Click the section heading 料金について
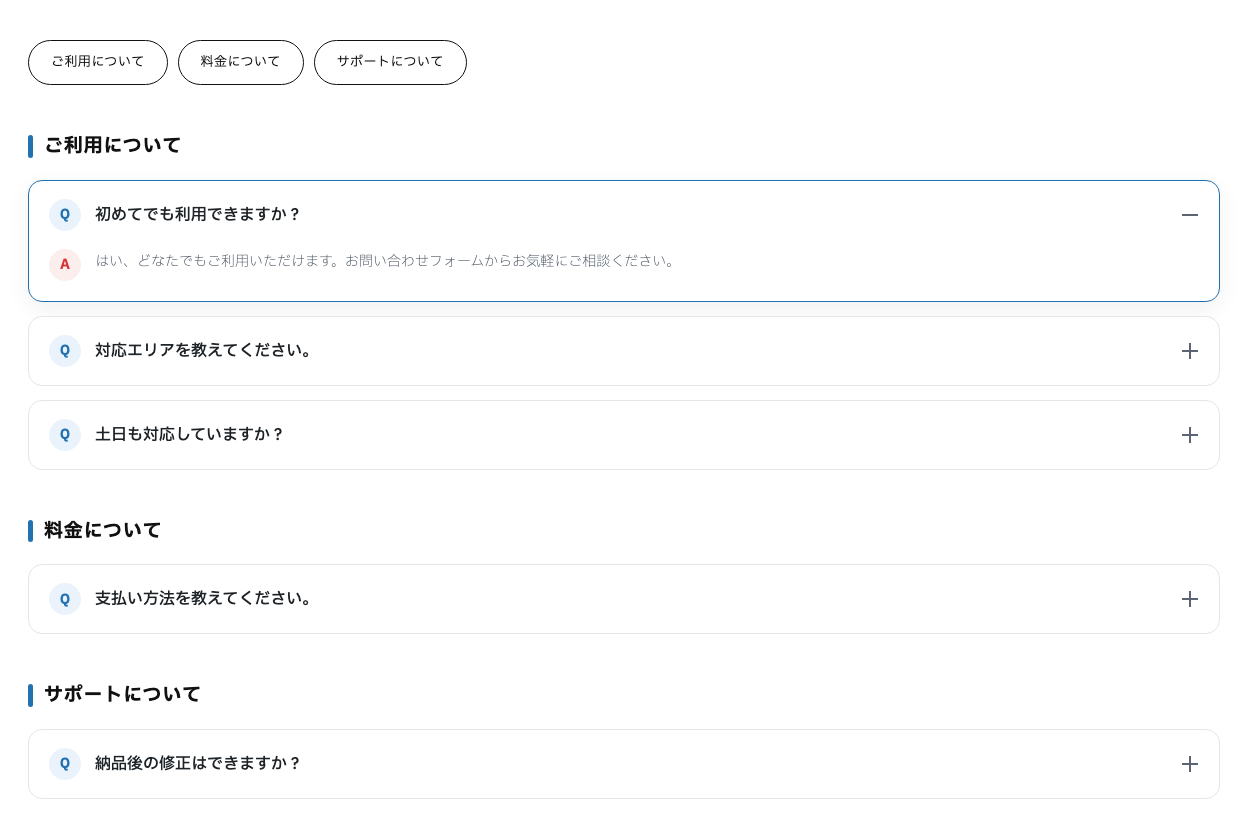 coord(103,531)
